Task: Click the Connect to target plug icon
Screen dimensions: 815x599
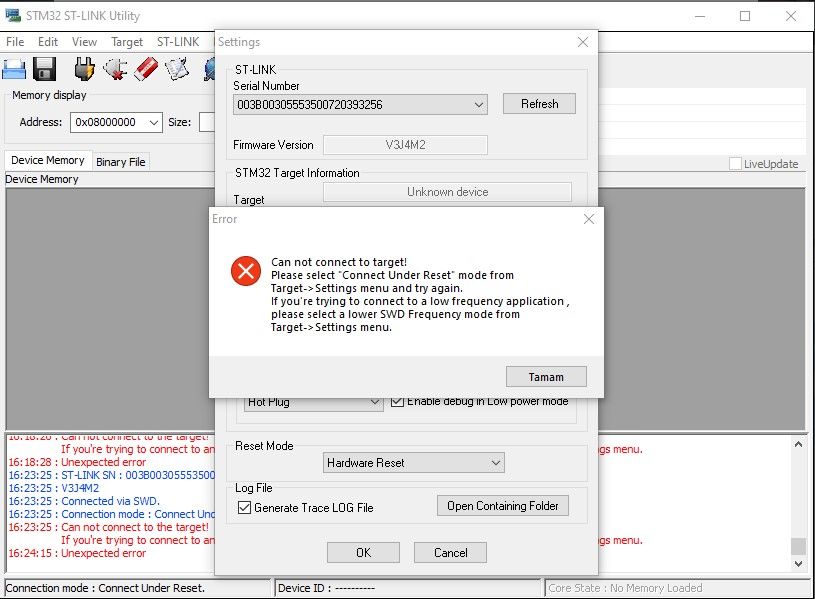Action: pyautogui.click(x=84, y=69)
